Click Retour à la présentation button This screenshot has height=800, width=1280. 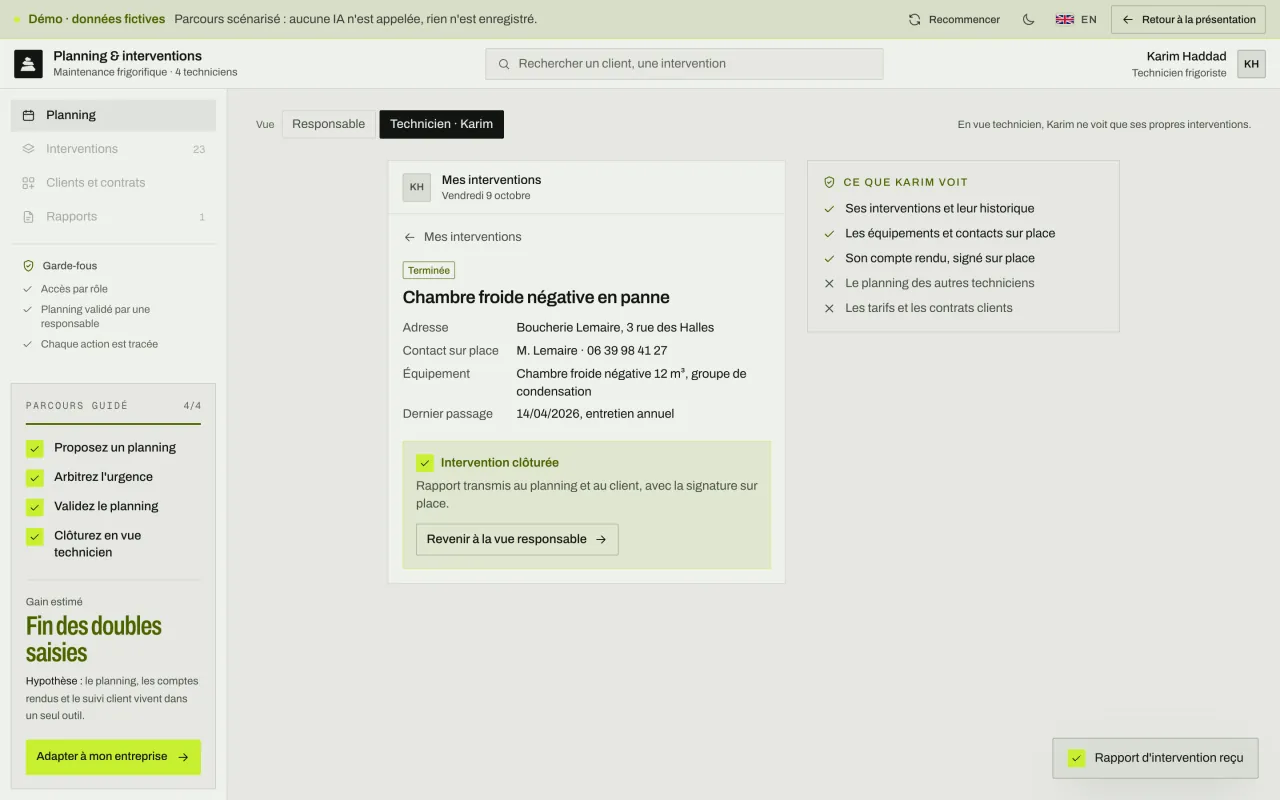click(x=1189, y=19)
